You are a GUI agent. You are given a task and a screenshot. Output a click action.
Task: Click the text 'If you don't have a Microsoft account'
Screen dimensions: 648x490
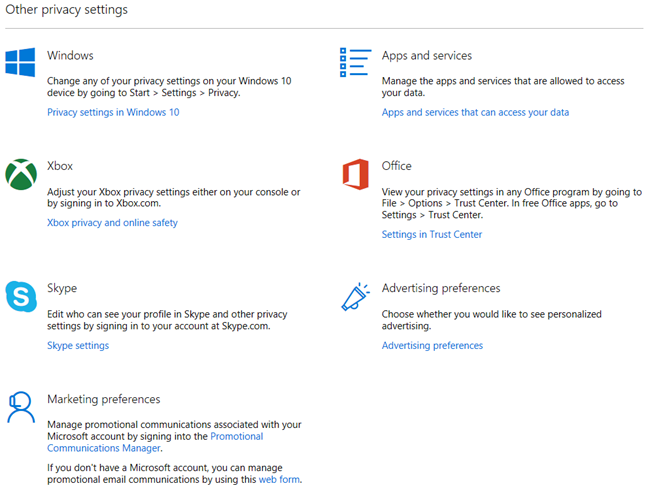129,468
